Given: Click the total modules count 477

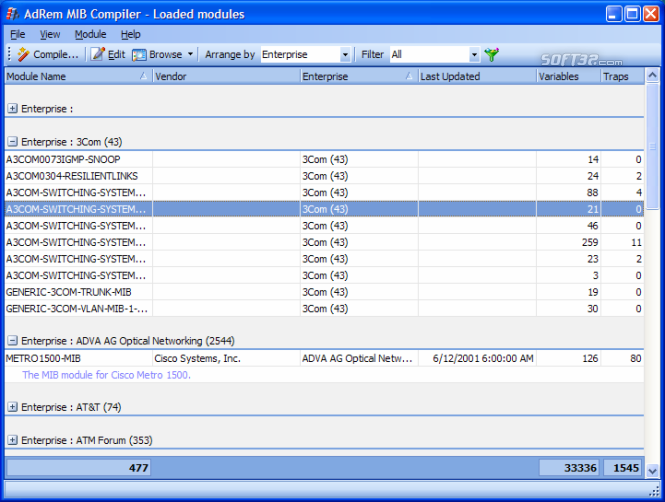Looking at the screenshot, I should (78, 468).
